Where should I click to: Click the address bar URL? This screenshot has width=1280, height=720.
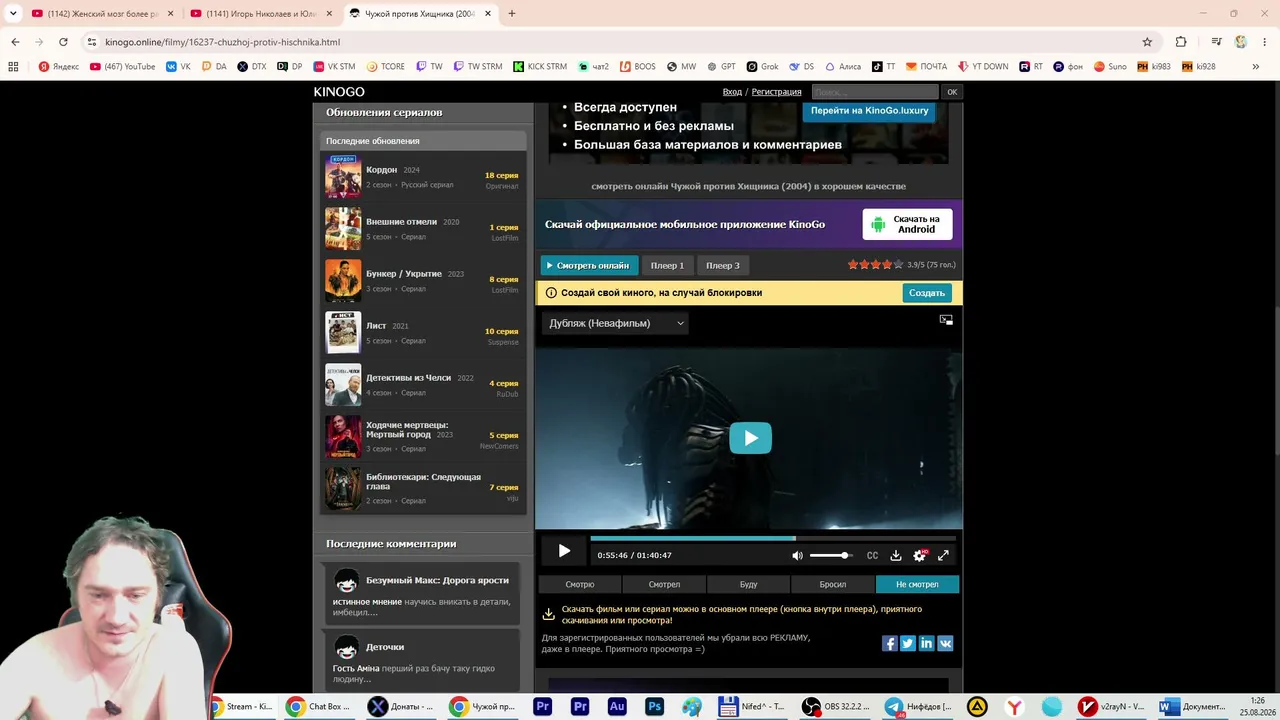click(223, 42)
